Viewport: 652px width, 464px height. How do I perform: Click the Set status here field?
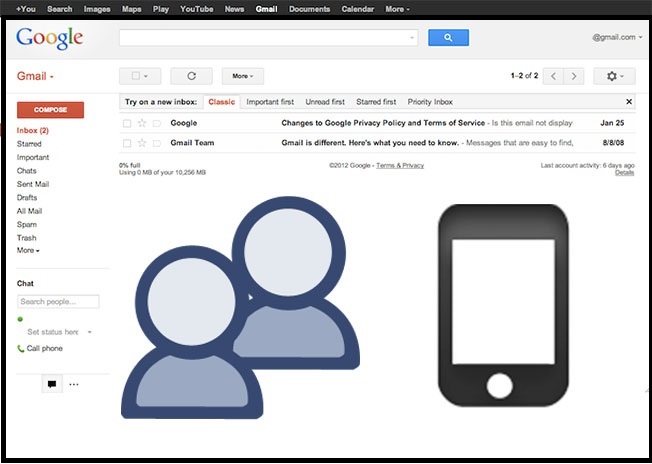tap(53, 332)
